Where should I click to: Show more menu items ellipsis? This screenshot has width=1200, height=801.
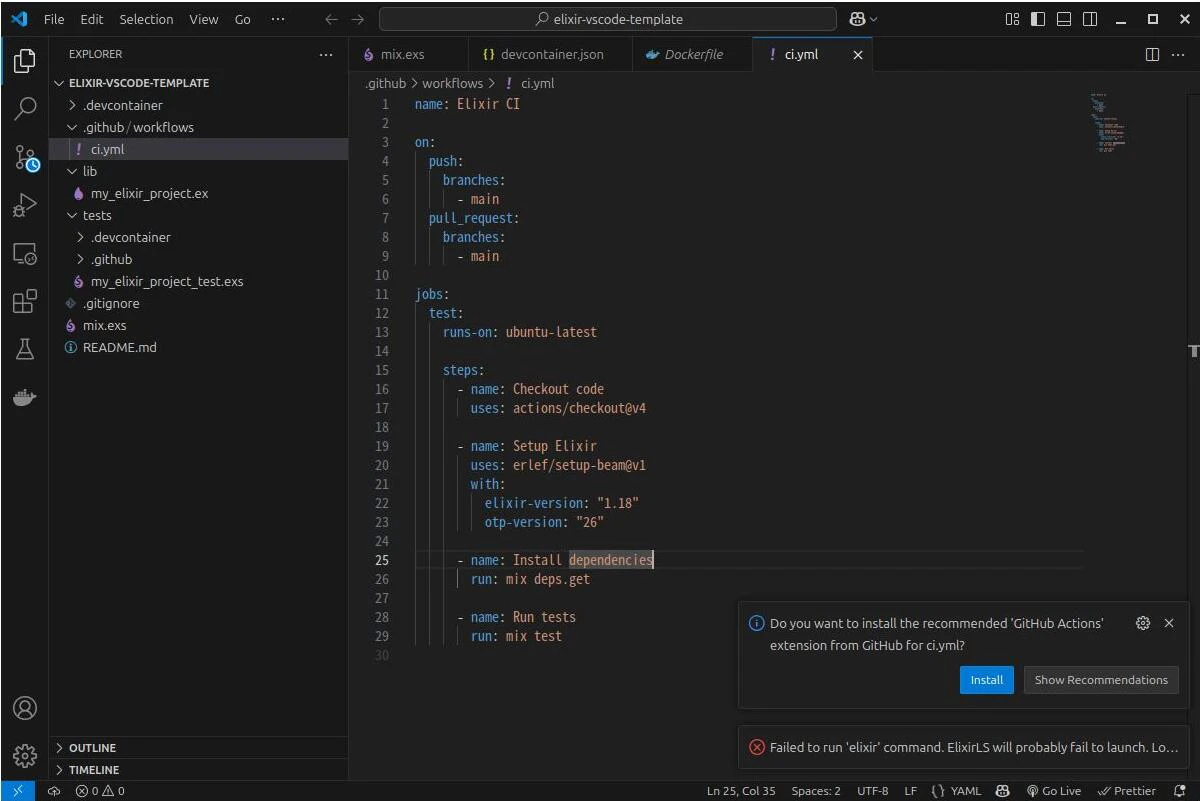tap(278, 19)
